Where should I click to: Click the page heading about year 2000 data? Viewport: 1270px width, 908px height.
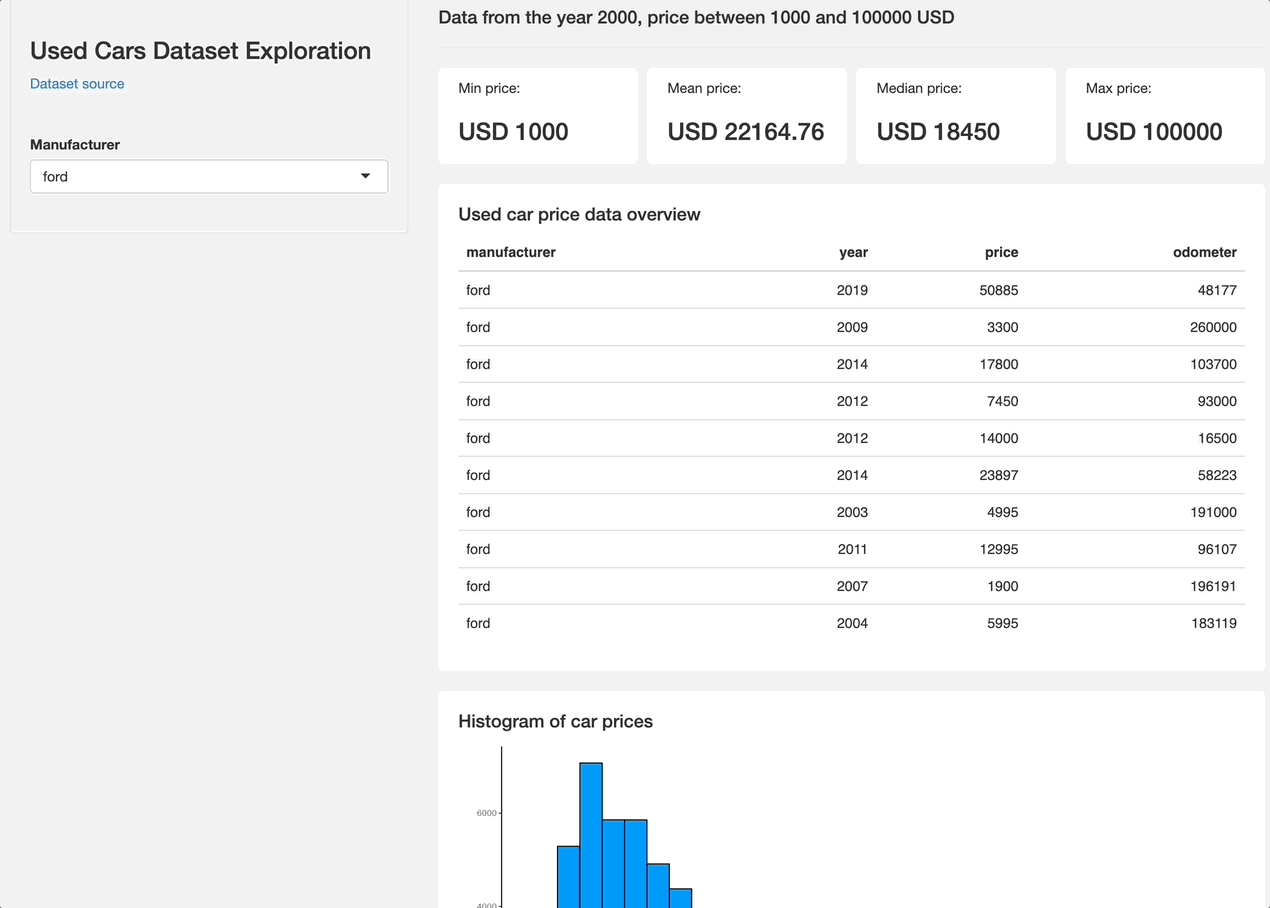696,17
